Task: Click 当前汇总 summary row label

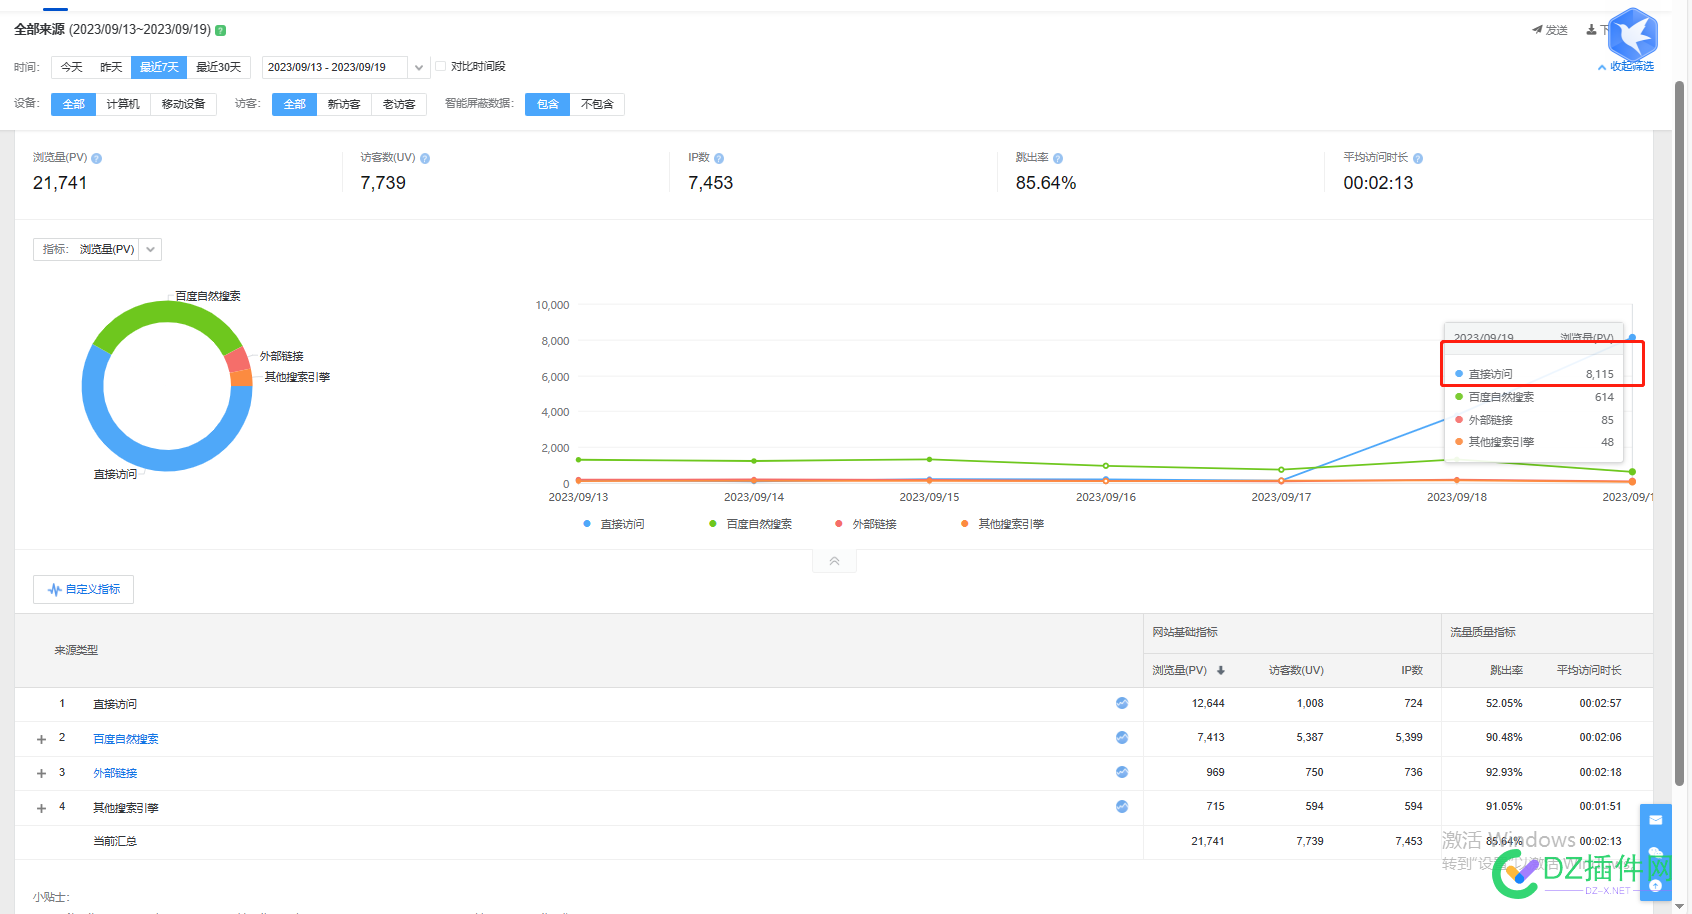Action: pos(115,841)
